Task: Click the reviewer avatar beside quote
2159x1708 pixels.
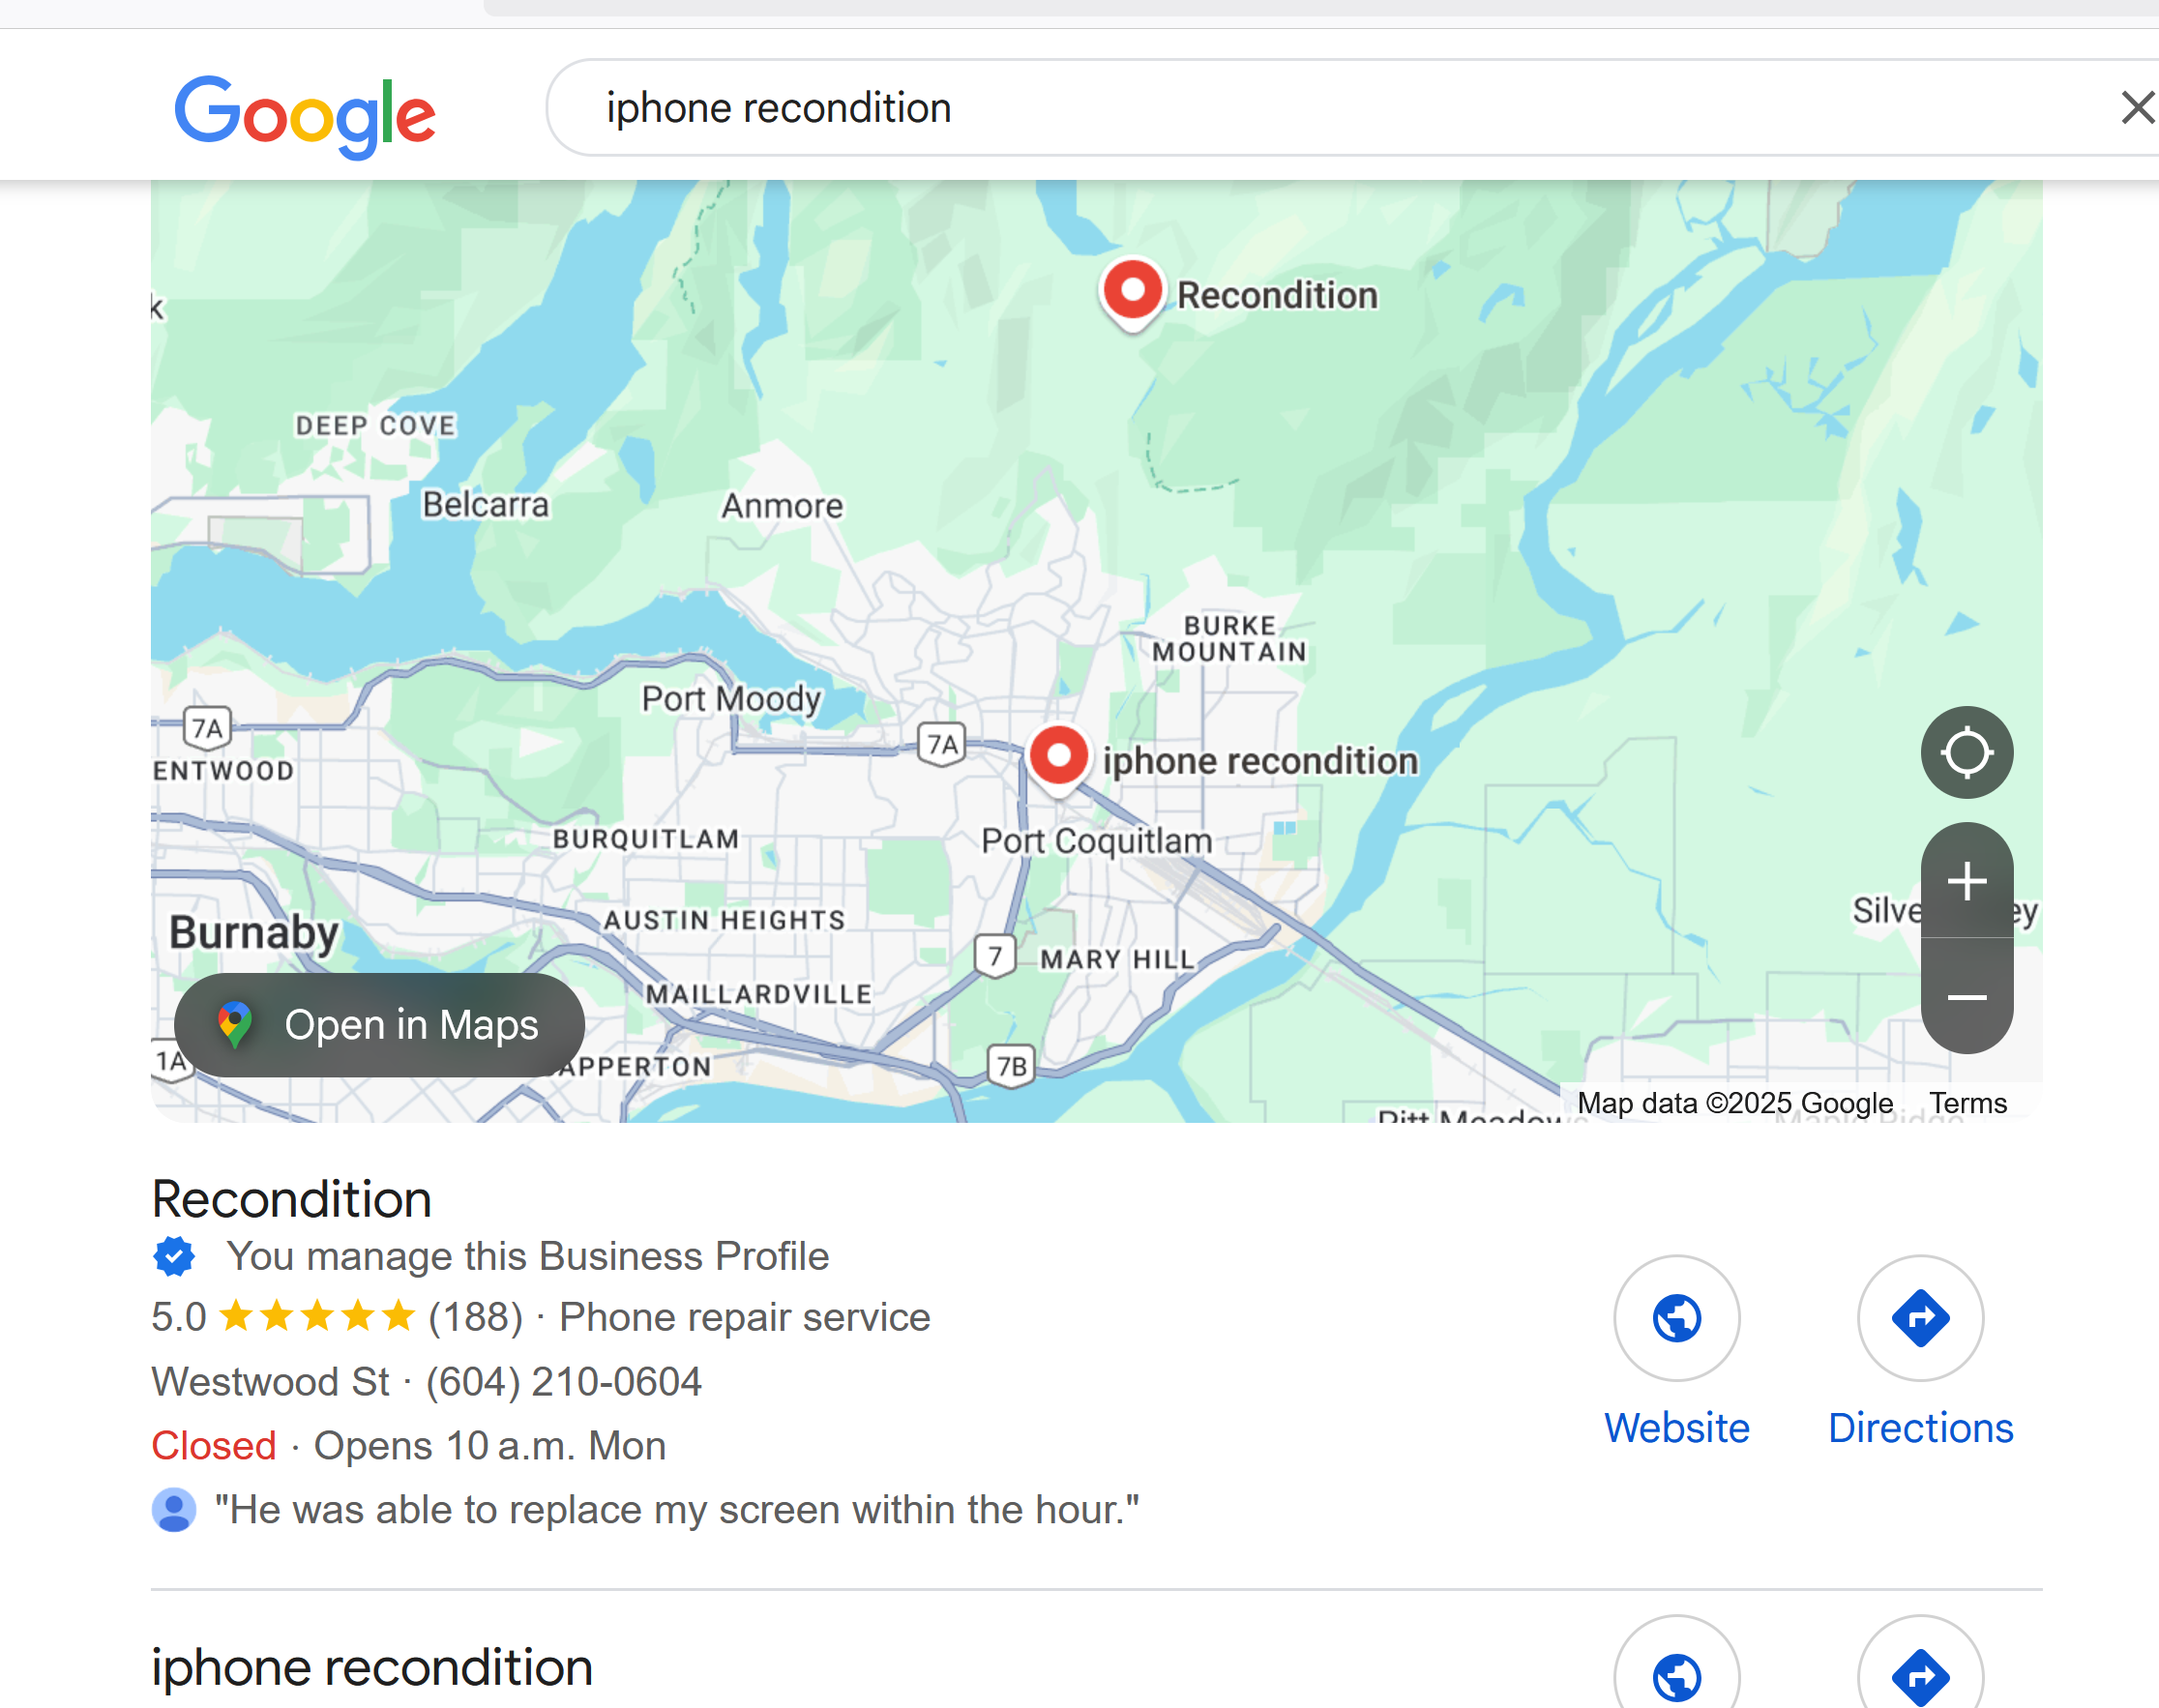Action: point(174,1510)
